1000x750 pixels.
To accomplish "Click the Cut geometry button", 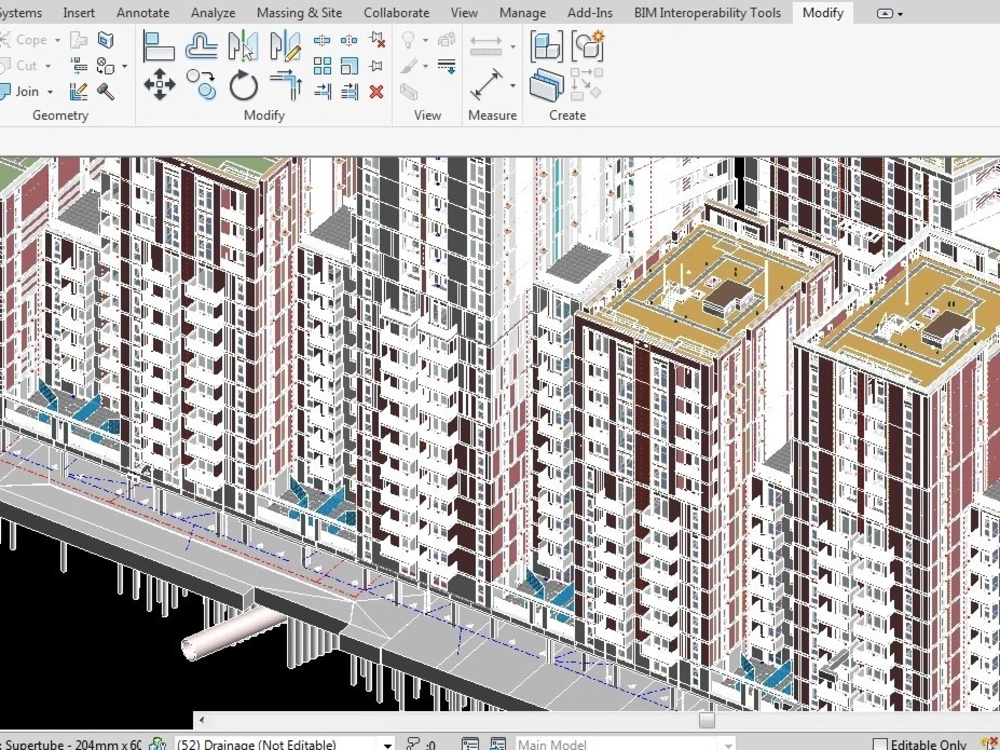I will (x=18, y=66).
